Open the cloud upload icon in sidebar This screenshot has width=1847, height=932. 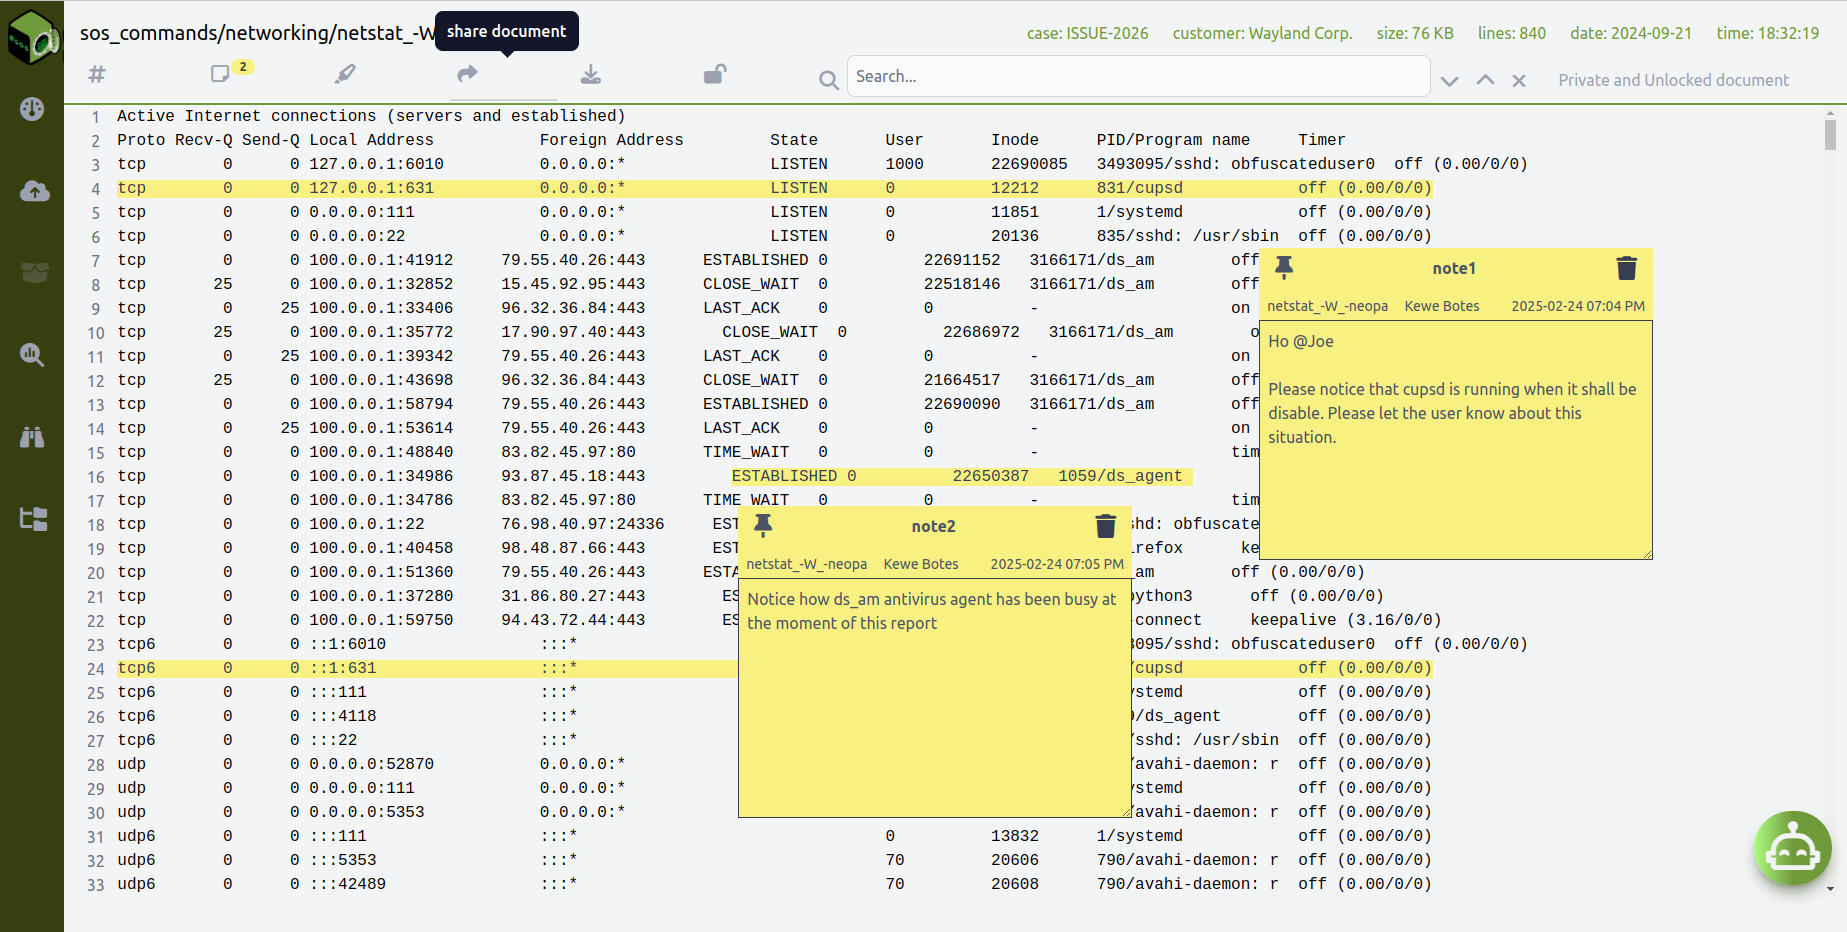pos(34,191)
